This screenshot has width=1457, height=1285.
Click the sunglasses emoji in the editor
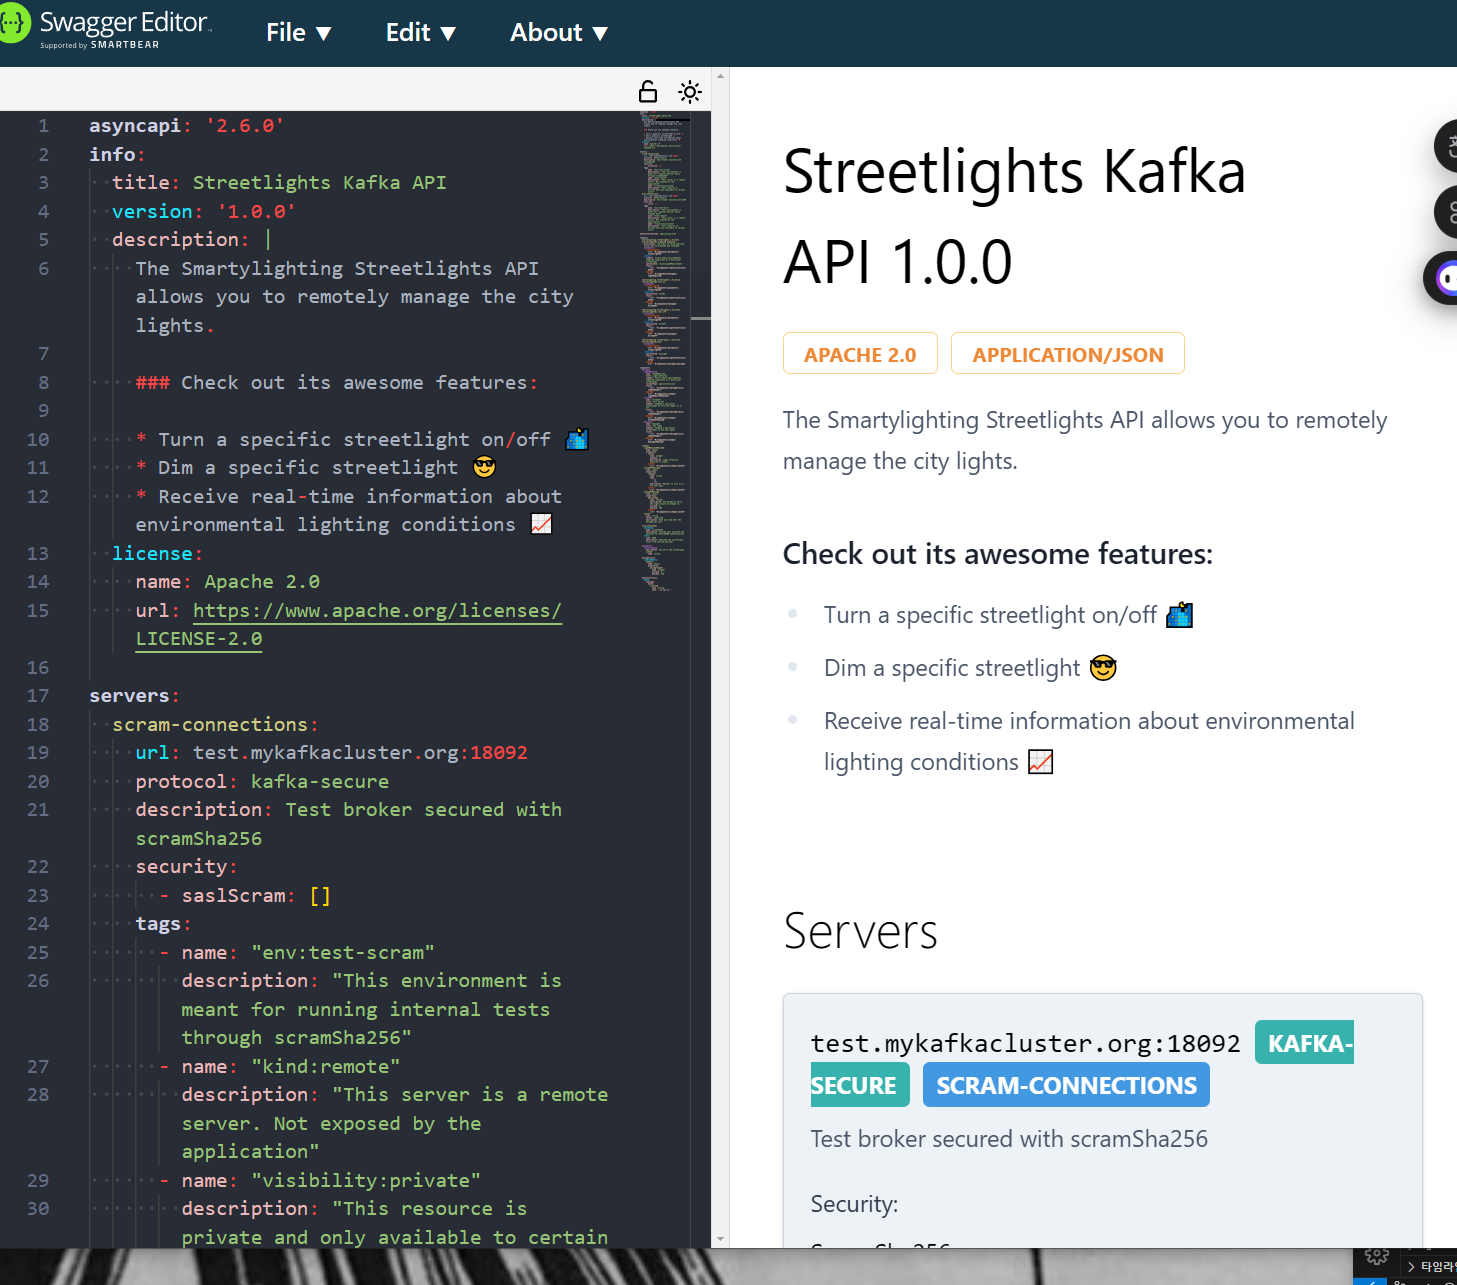pos(484,467)
